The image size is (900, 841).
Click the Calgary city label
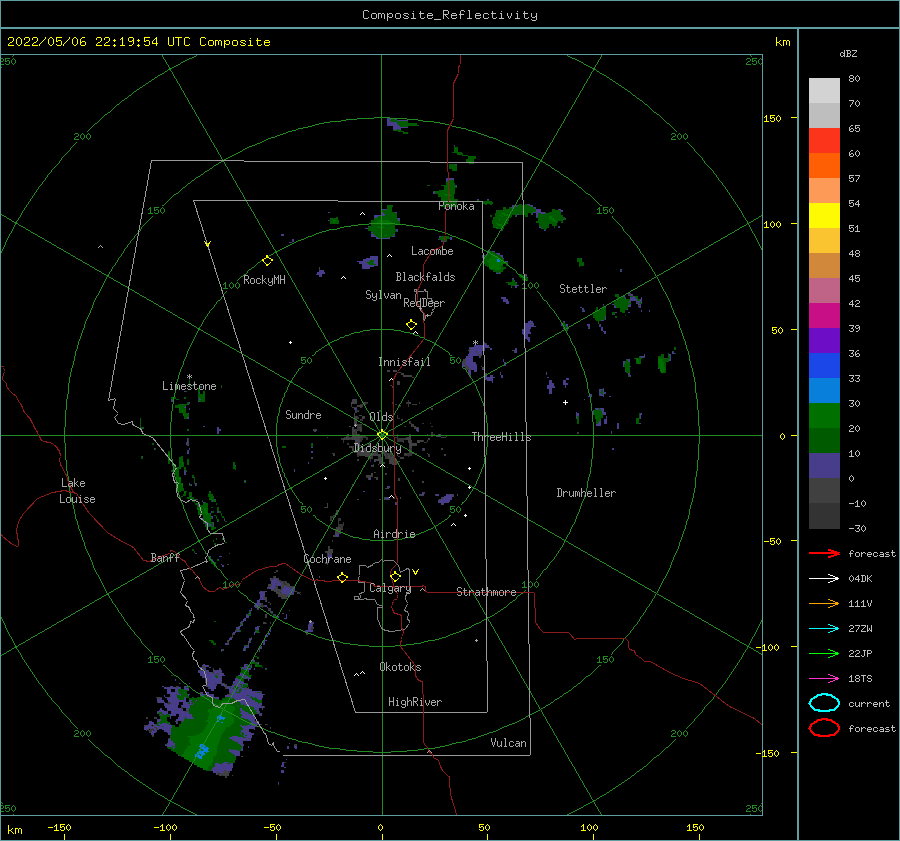(390, 588)
